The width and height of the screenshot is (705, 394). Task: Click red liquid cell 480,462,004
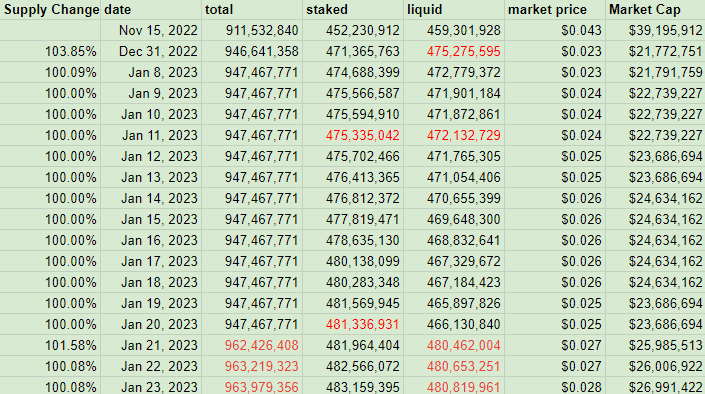454,345
